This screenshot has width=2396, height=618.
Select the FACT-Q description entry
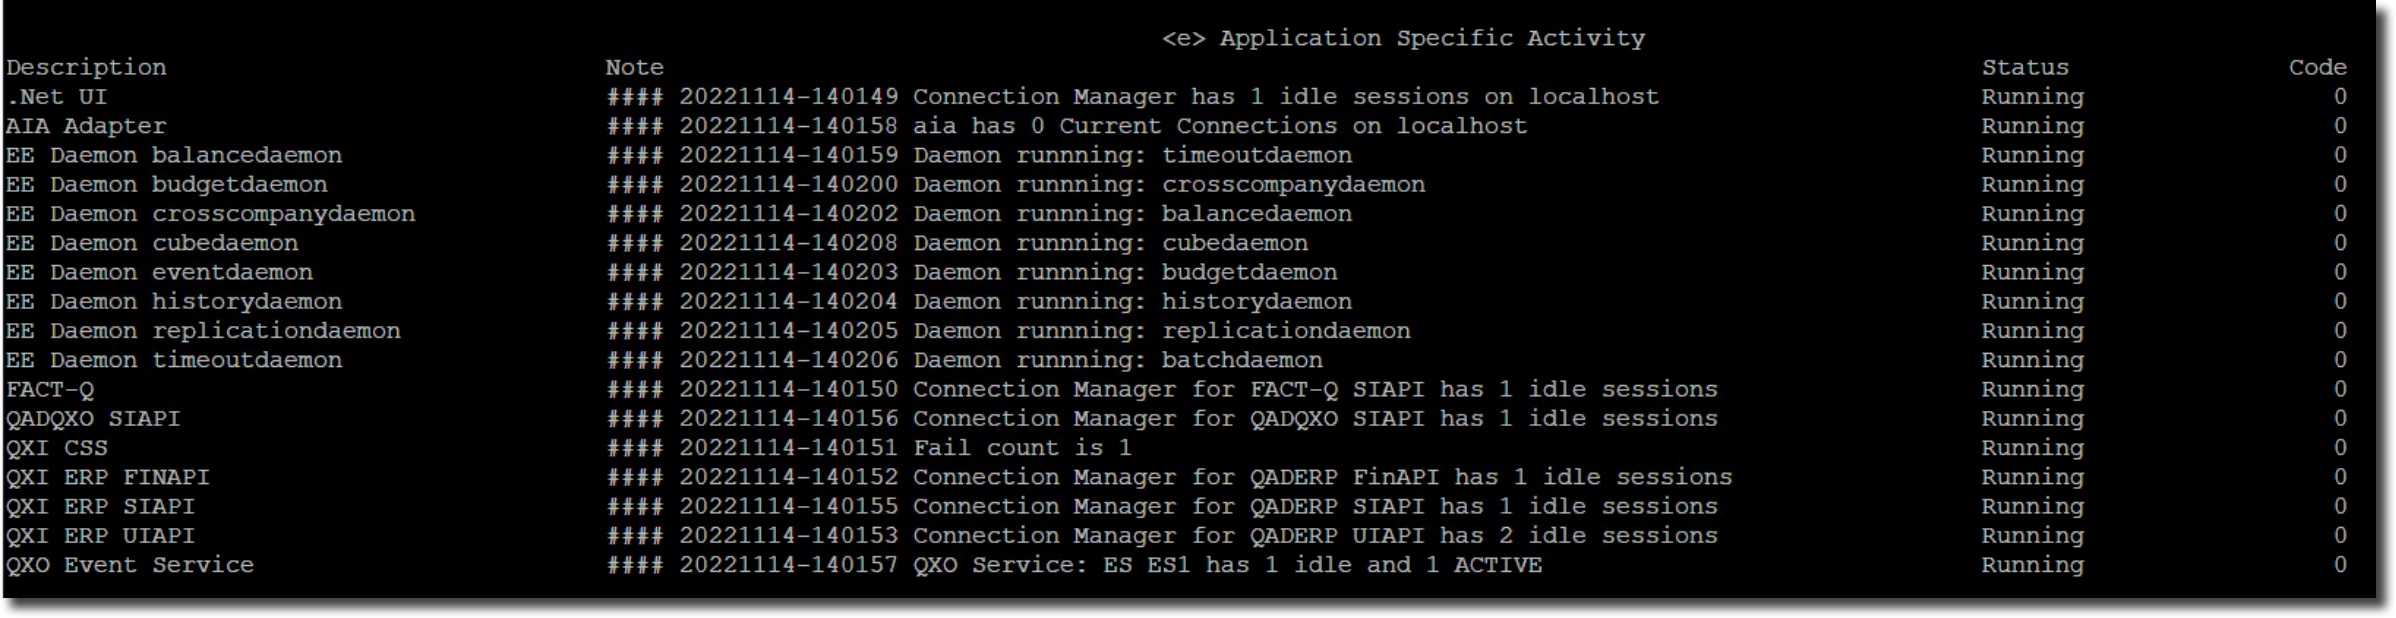pyautogui.click(x=50, y=389)
